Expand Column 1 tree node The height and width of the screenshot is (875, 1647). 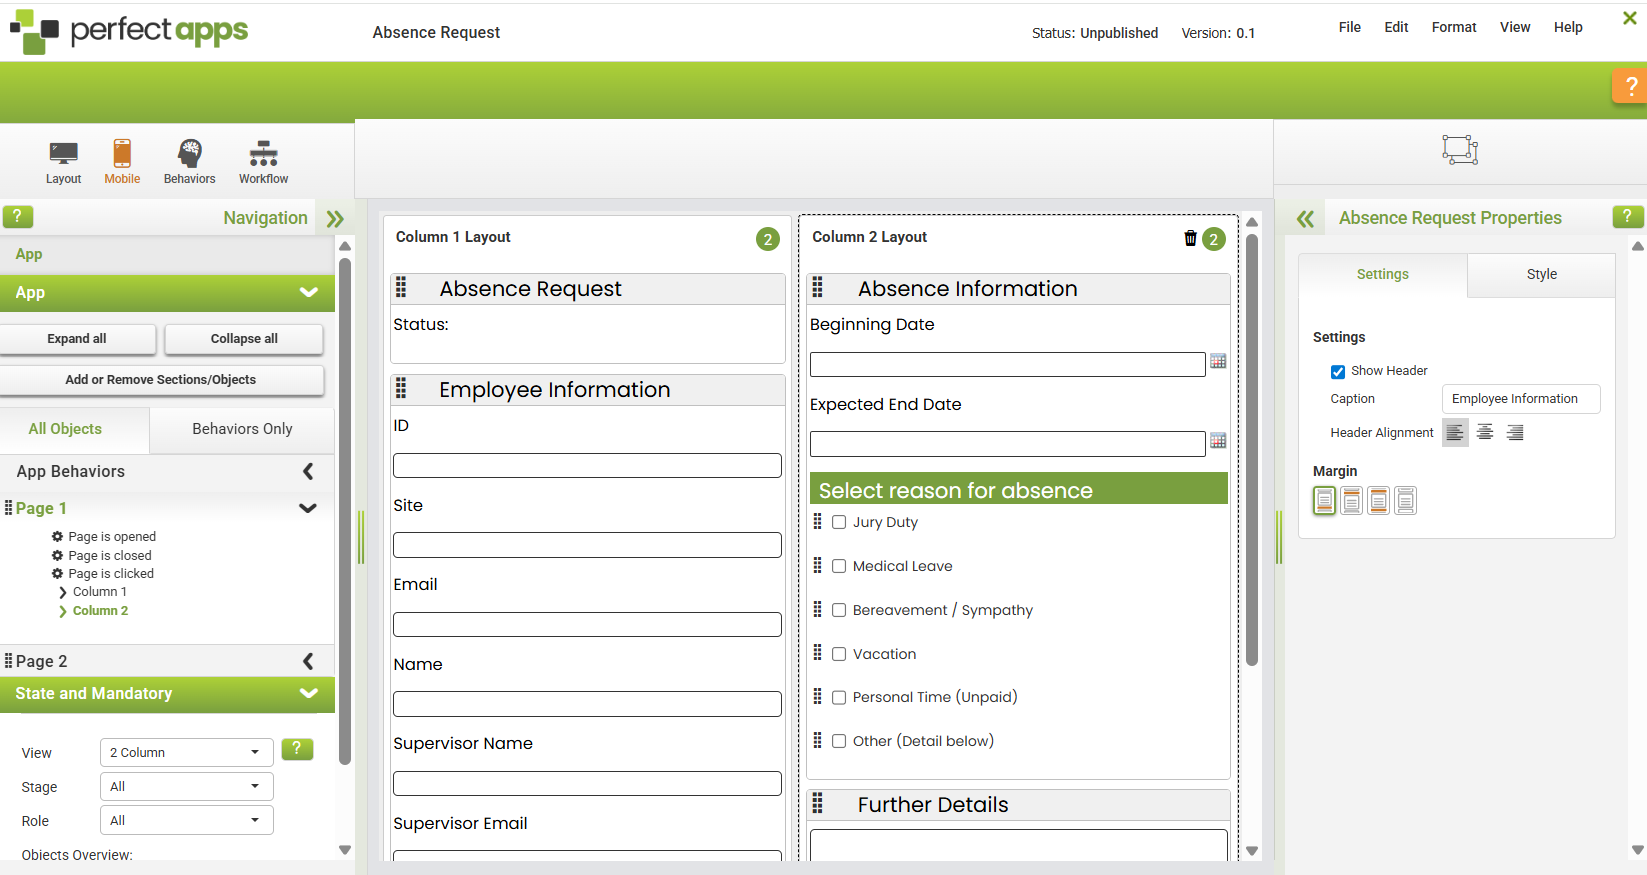point(63,592)
